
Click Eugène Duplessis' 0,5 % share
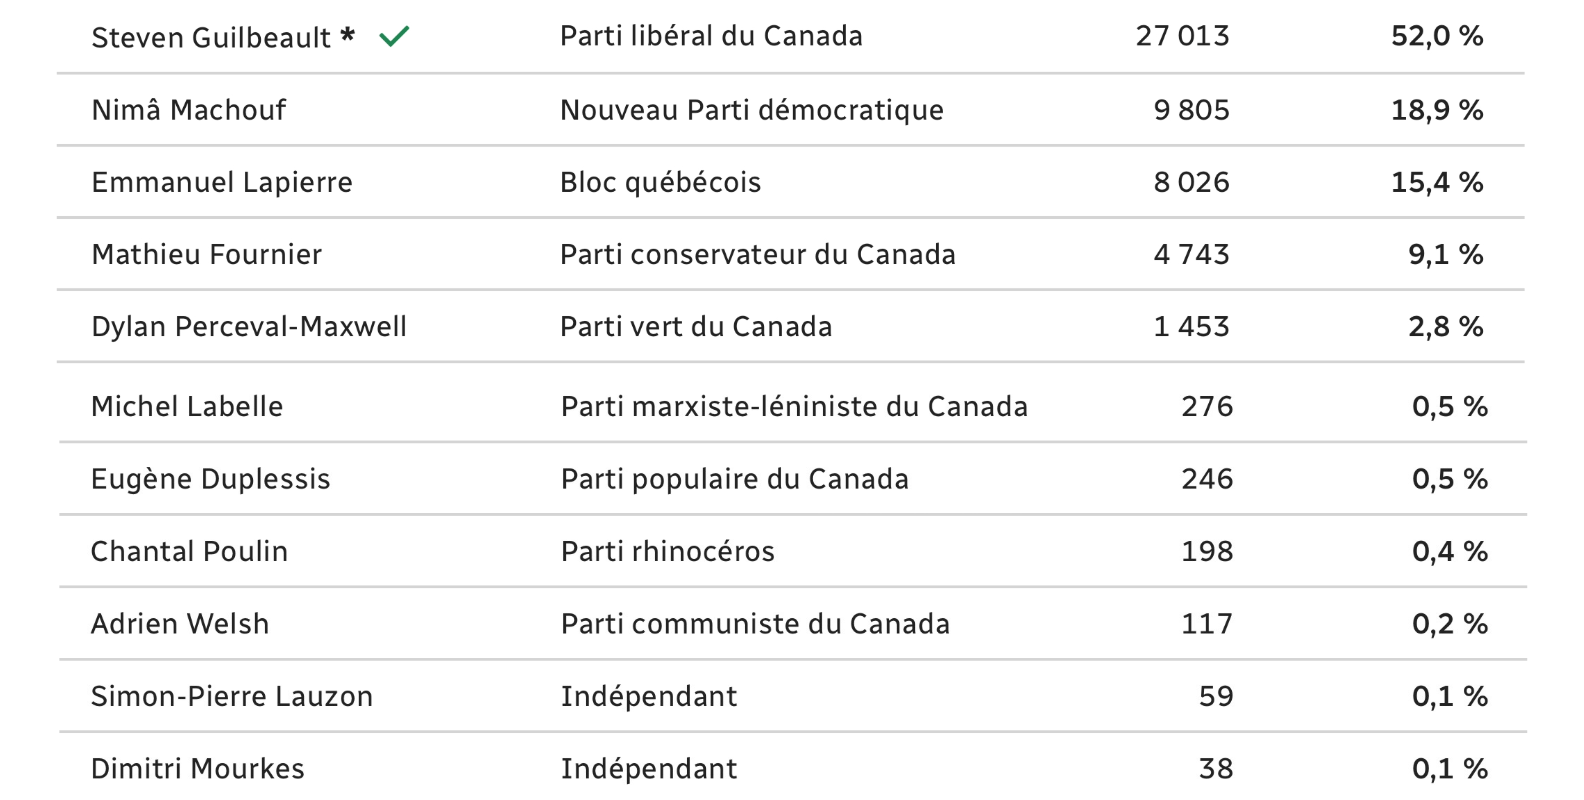[1450, 479]
